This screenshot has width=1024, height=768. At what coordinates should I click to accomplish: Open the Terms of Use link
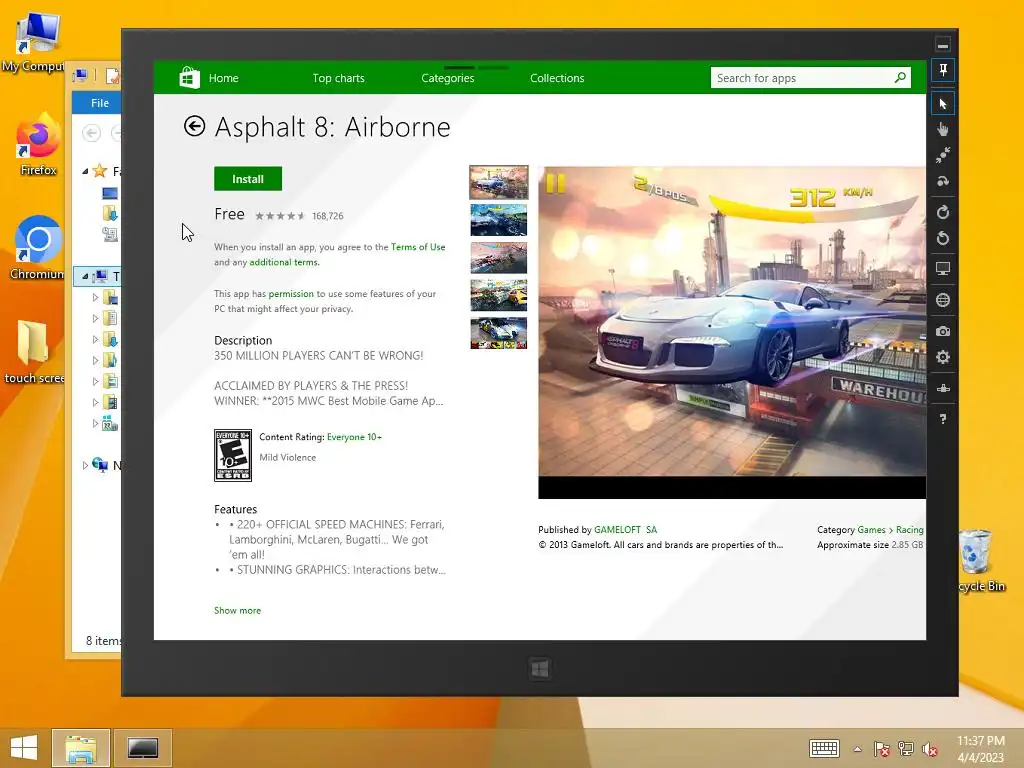point(418,247)
